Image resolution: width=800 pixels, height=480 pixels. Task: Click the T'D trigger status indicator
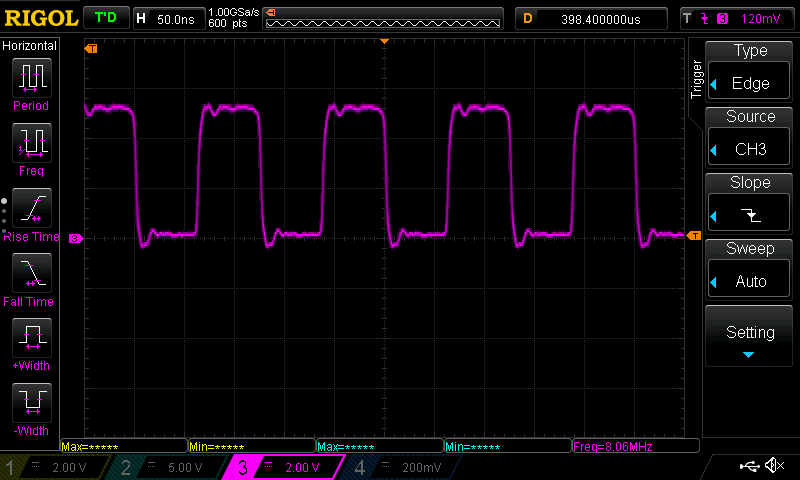pos(106,18)
